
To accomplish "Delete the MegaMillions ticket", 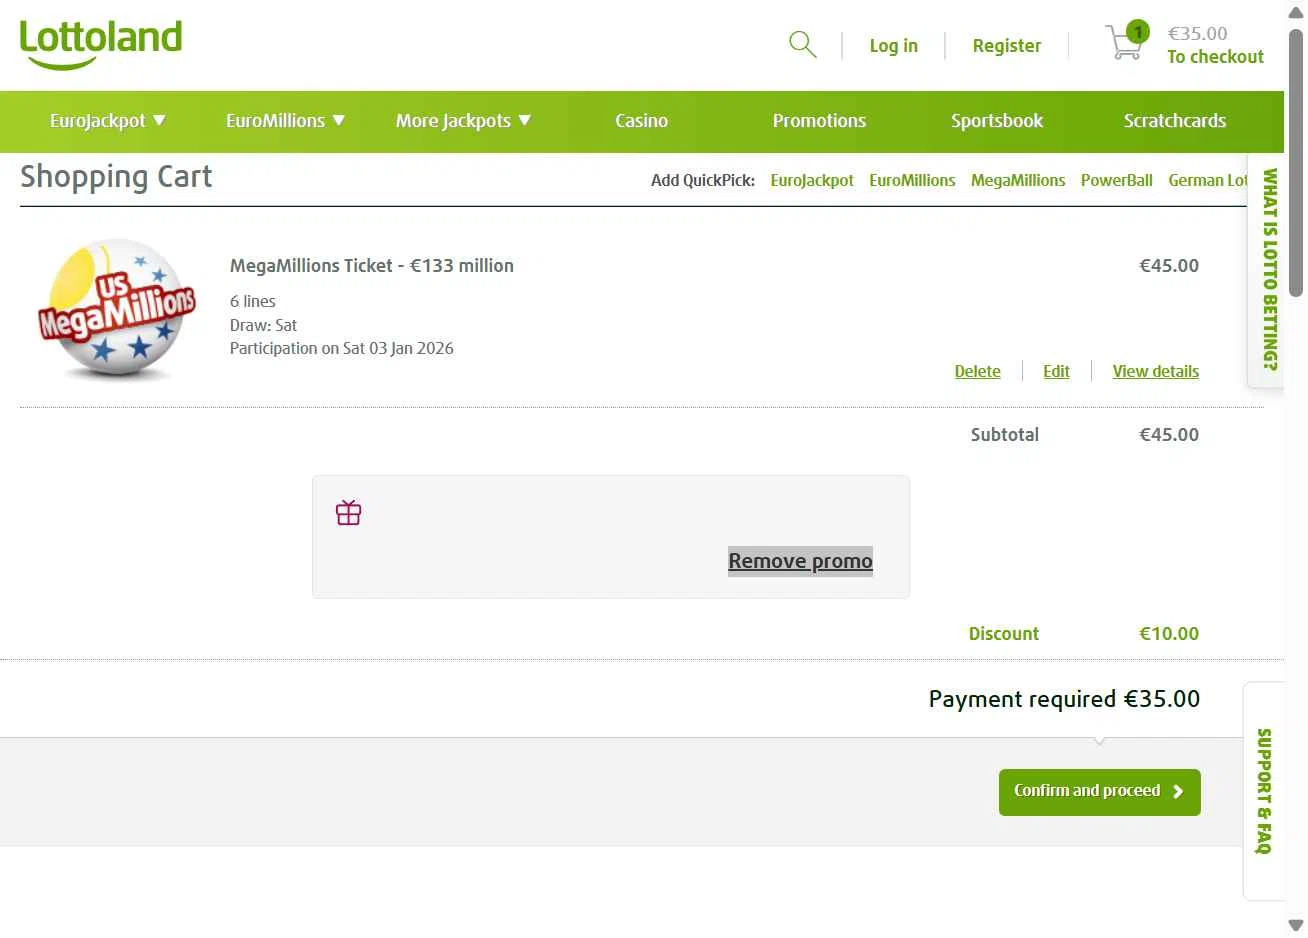I will coord(977,372).
